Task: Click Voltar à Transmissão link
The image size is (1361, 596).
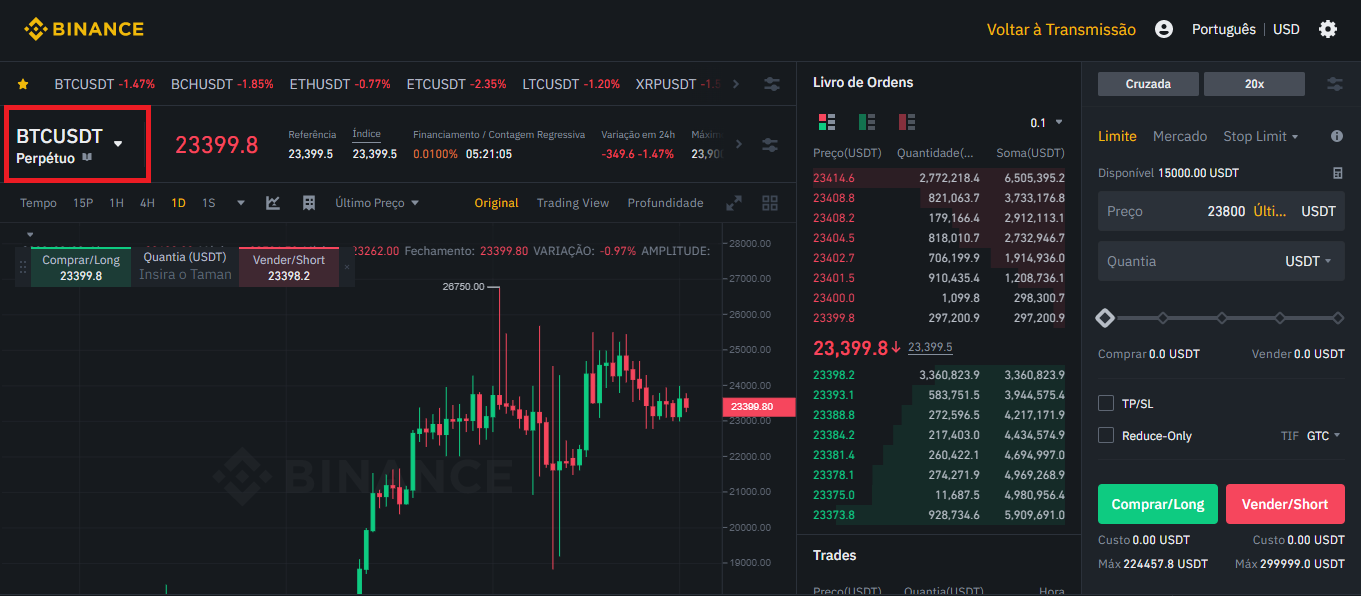Action: pyautogui.click(x=1061, y=29)
